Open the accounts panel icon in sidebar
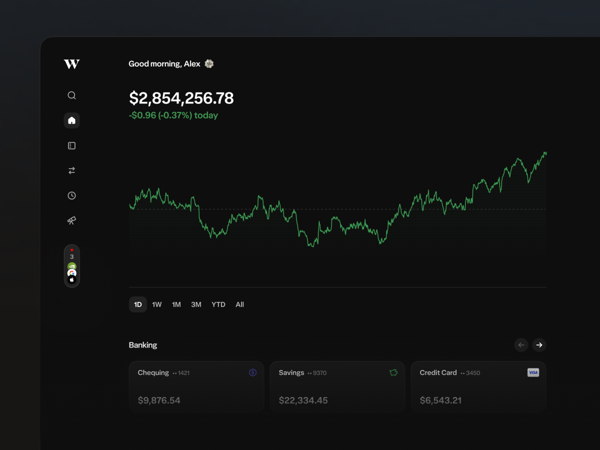 pos(71,146)
